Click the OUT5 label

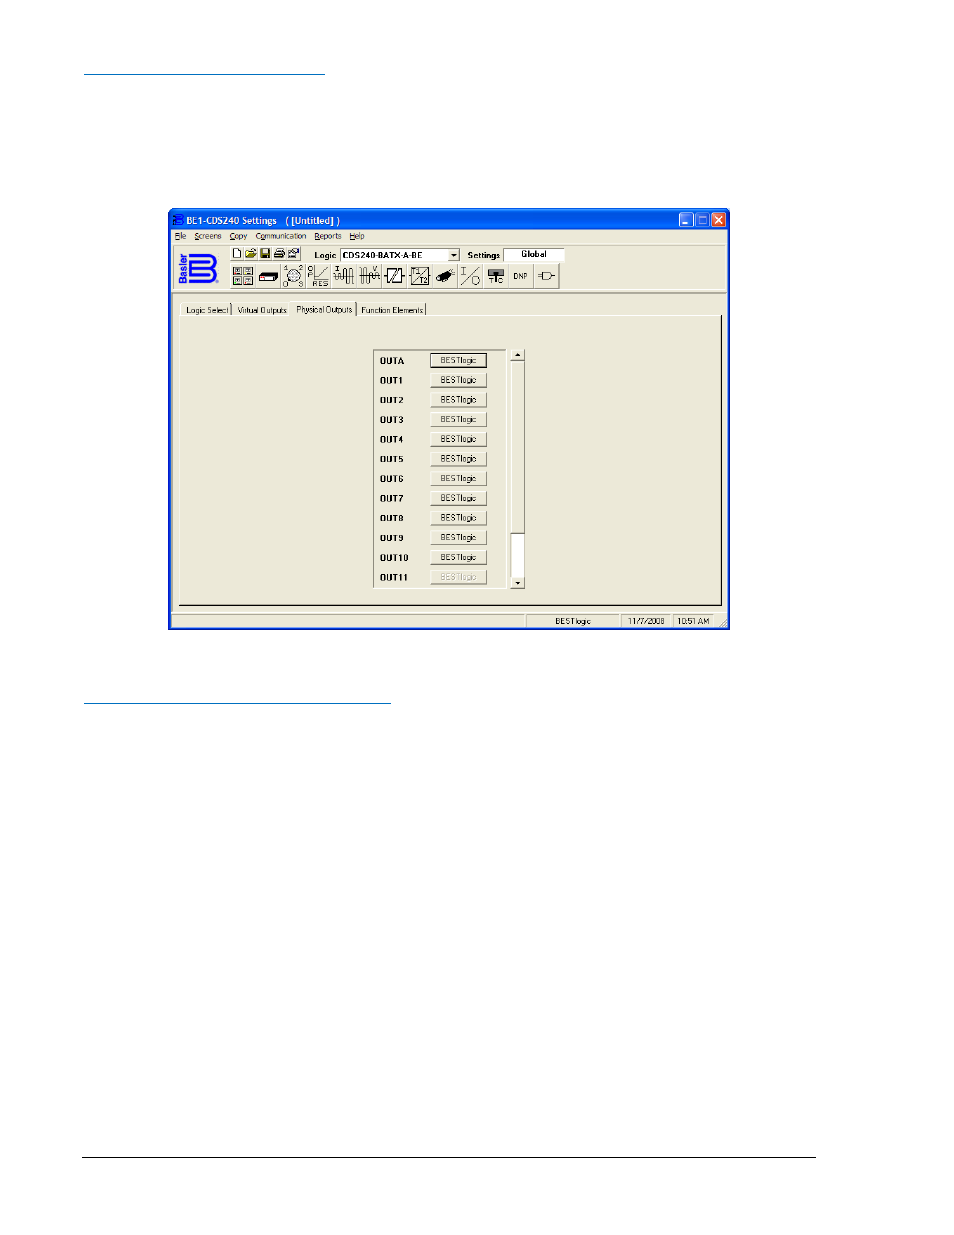392,459
